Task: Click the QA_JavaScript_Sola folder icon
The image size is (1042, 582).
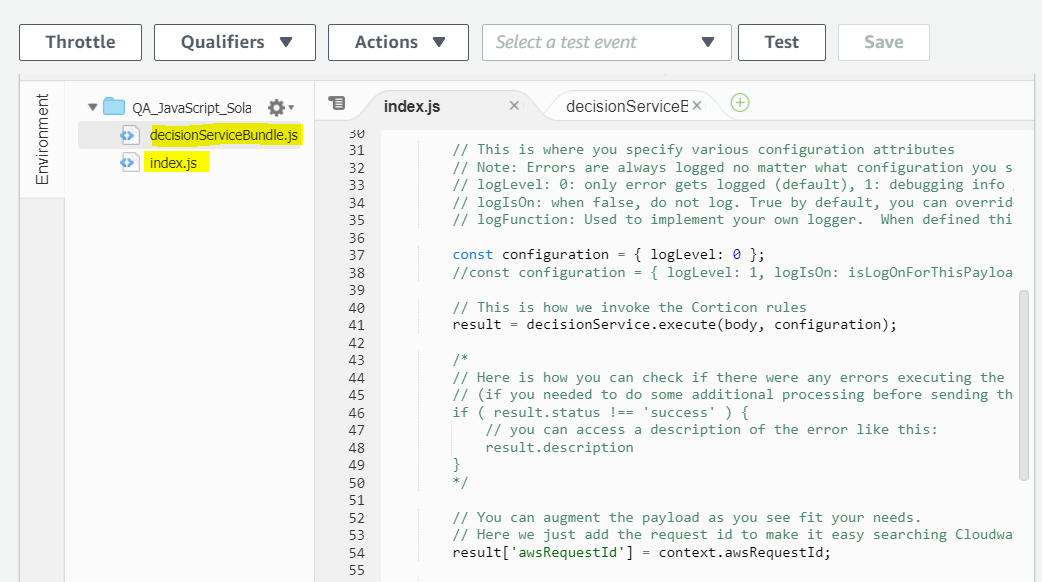Action: click(x=114, y=107)
